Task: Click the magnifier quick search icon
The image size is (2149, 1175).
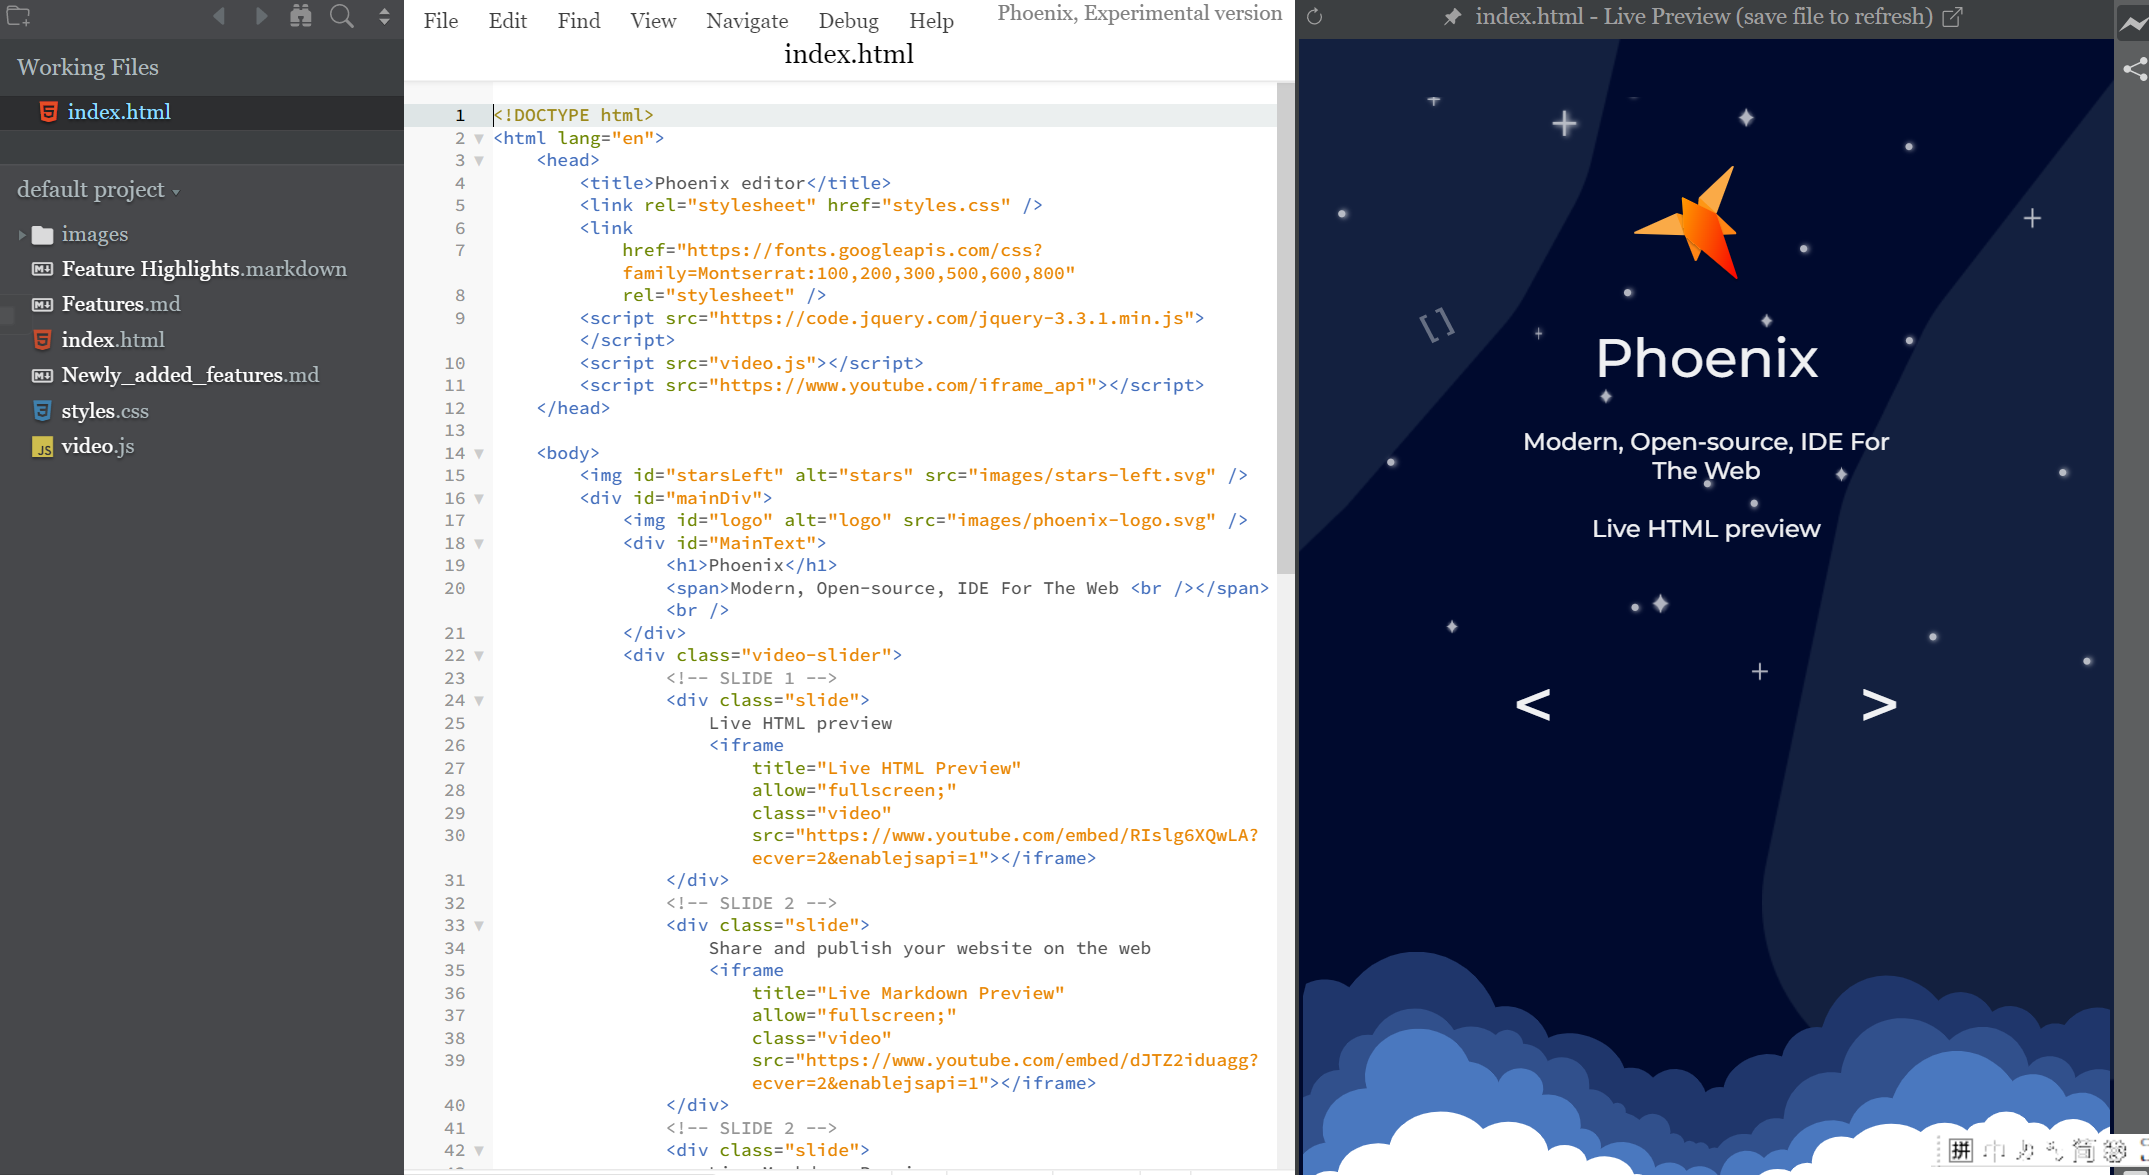Action: click(x=342, y=16)
